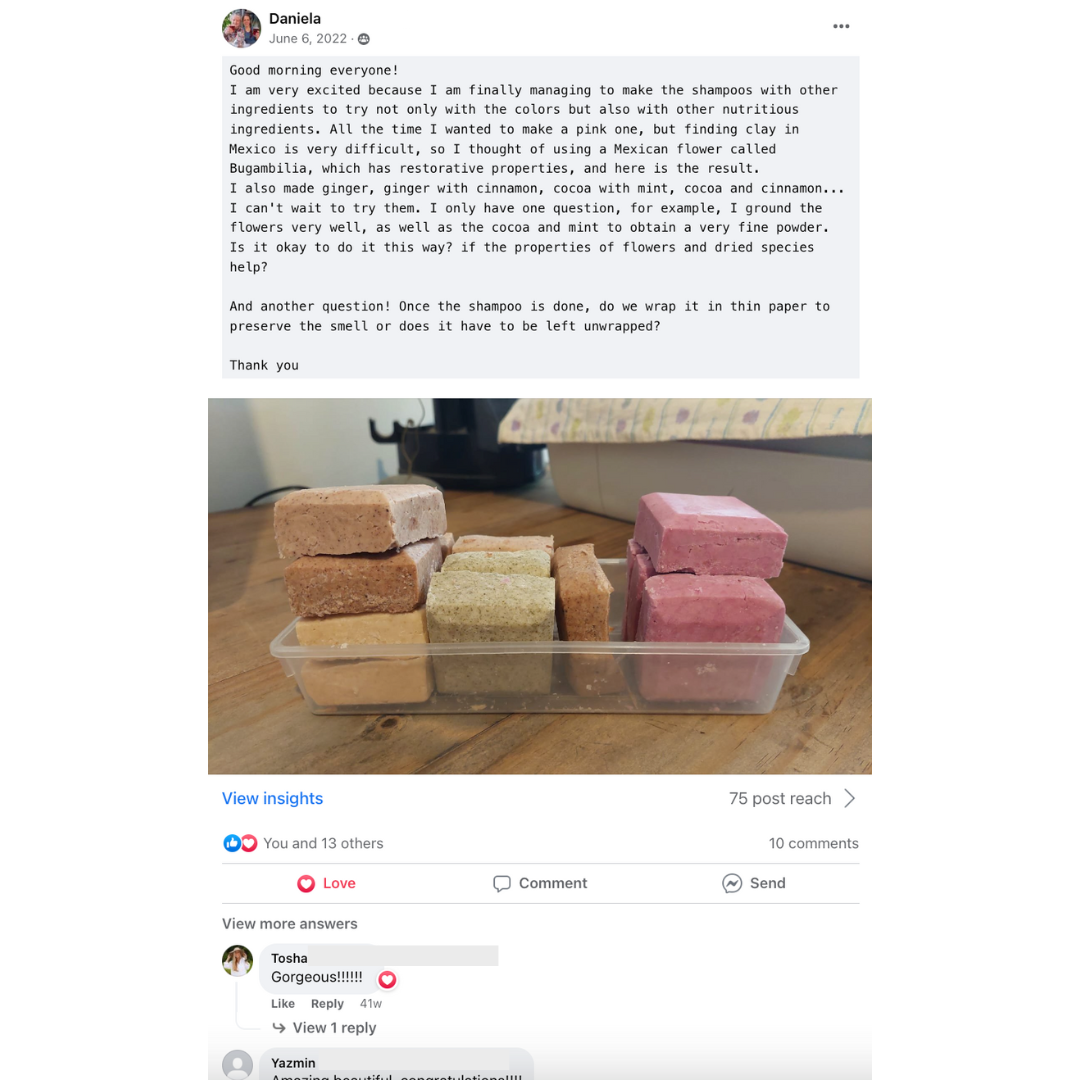Click the heart reaction on Tosha's comment
Image resolution: width=1080 pixels, height=1080 pixels.
[388, 979]
